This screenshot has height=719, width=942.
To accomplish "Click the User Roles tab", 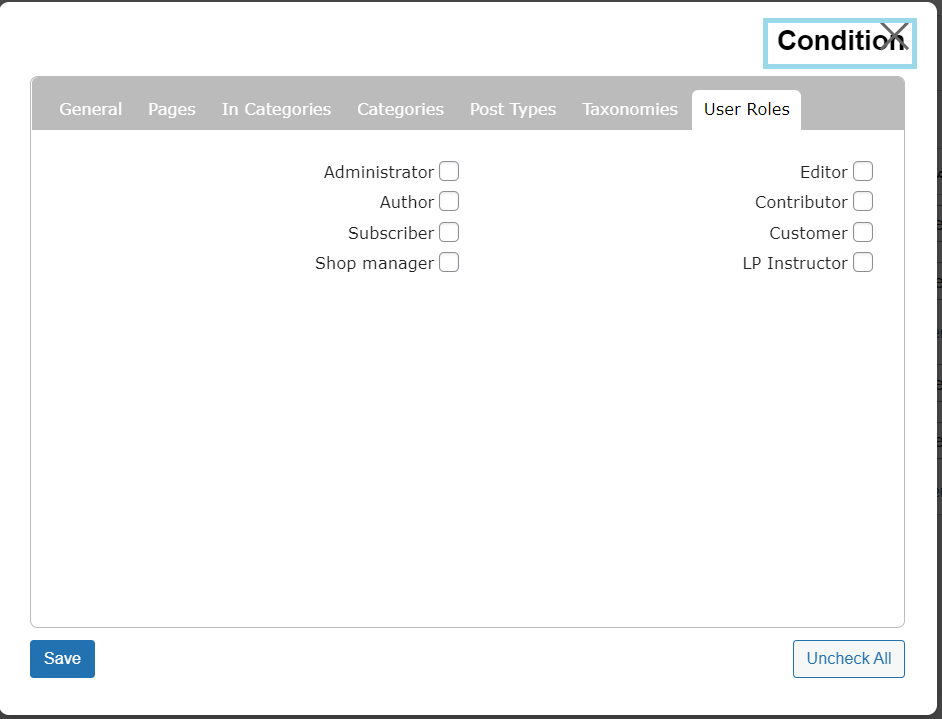I will coord(746,110).
